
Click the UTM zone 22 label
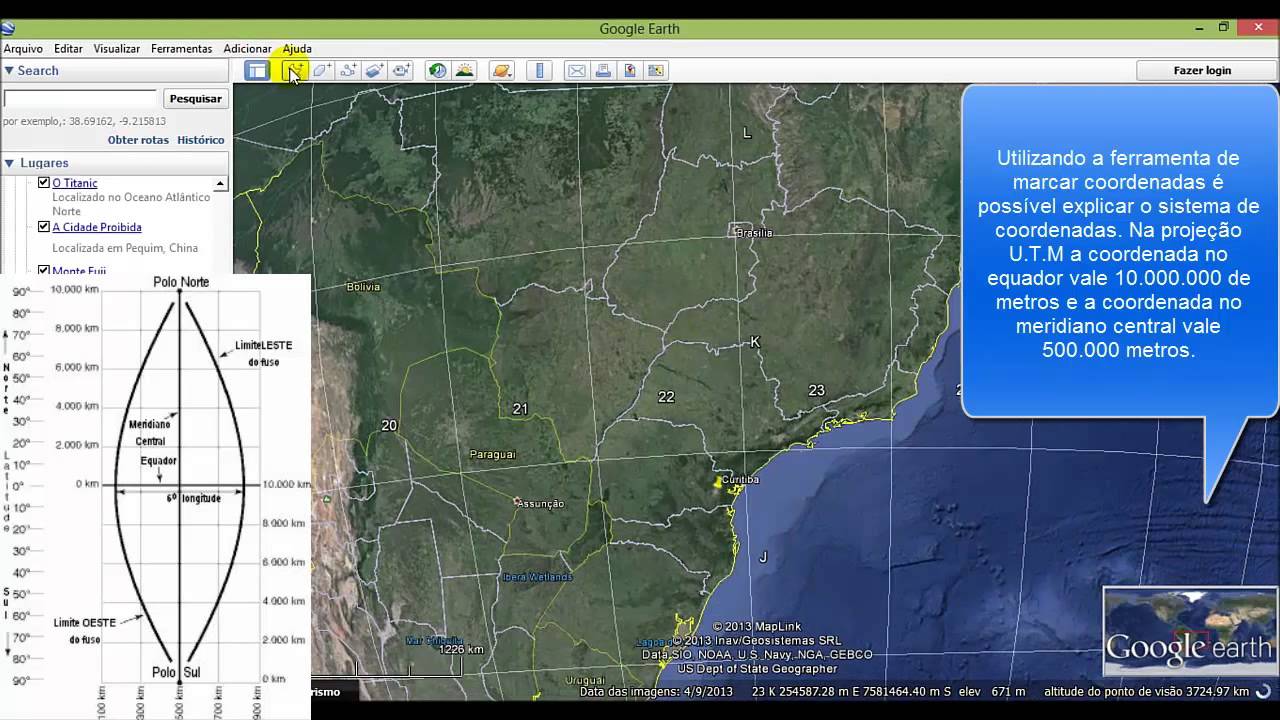click(x=666, y=397)
